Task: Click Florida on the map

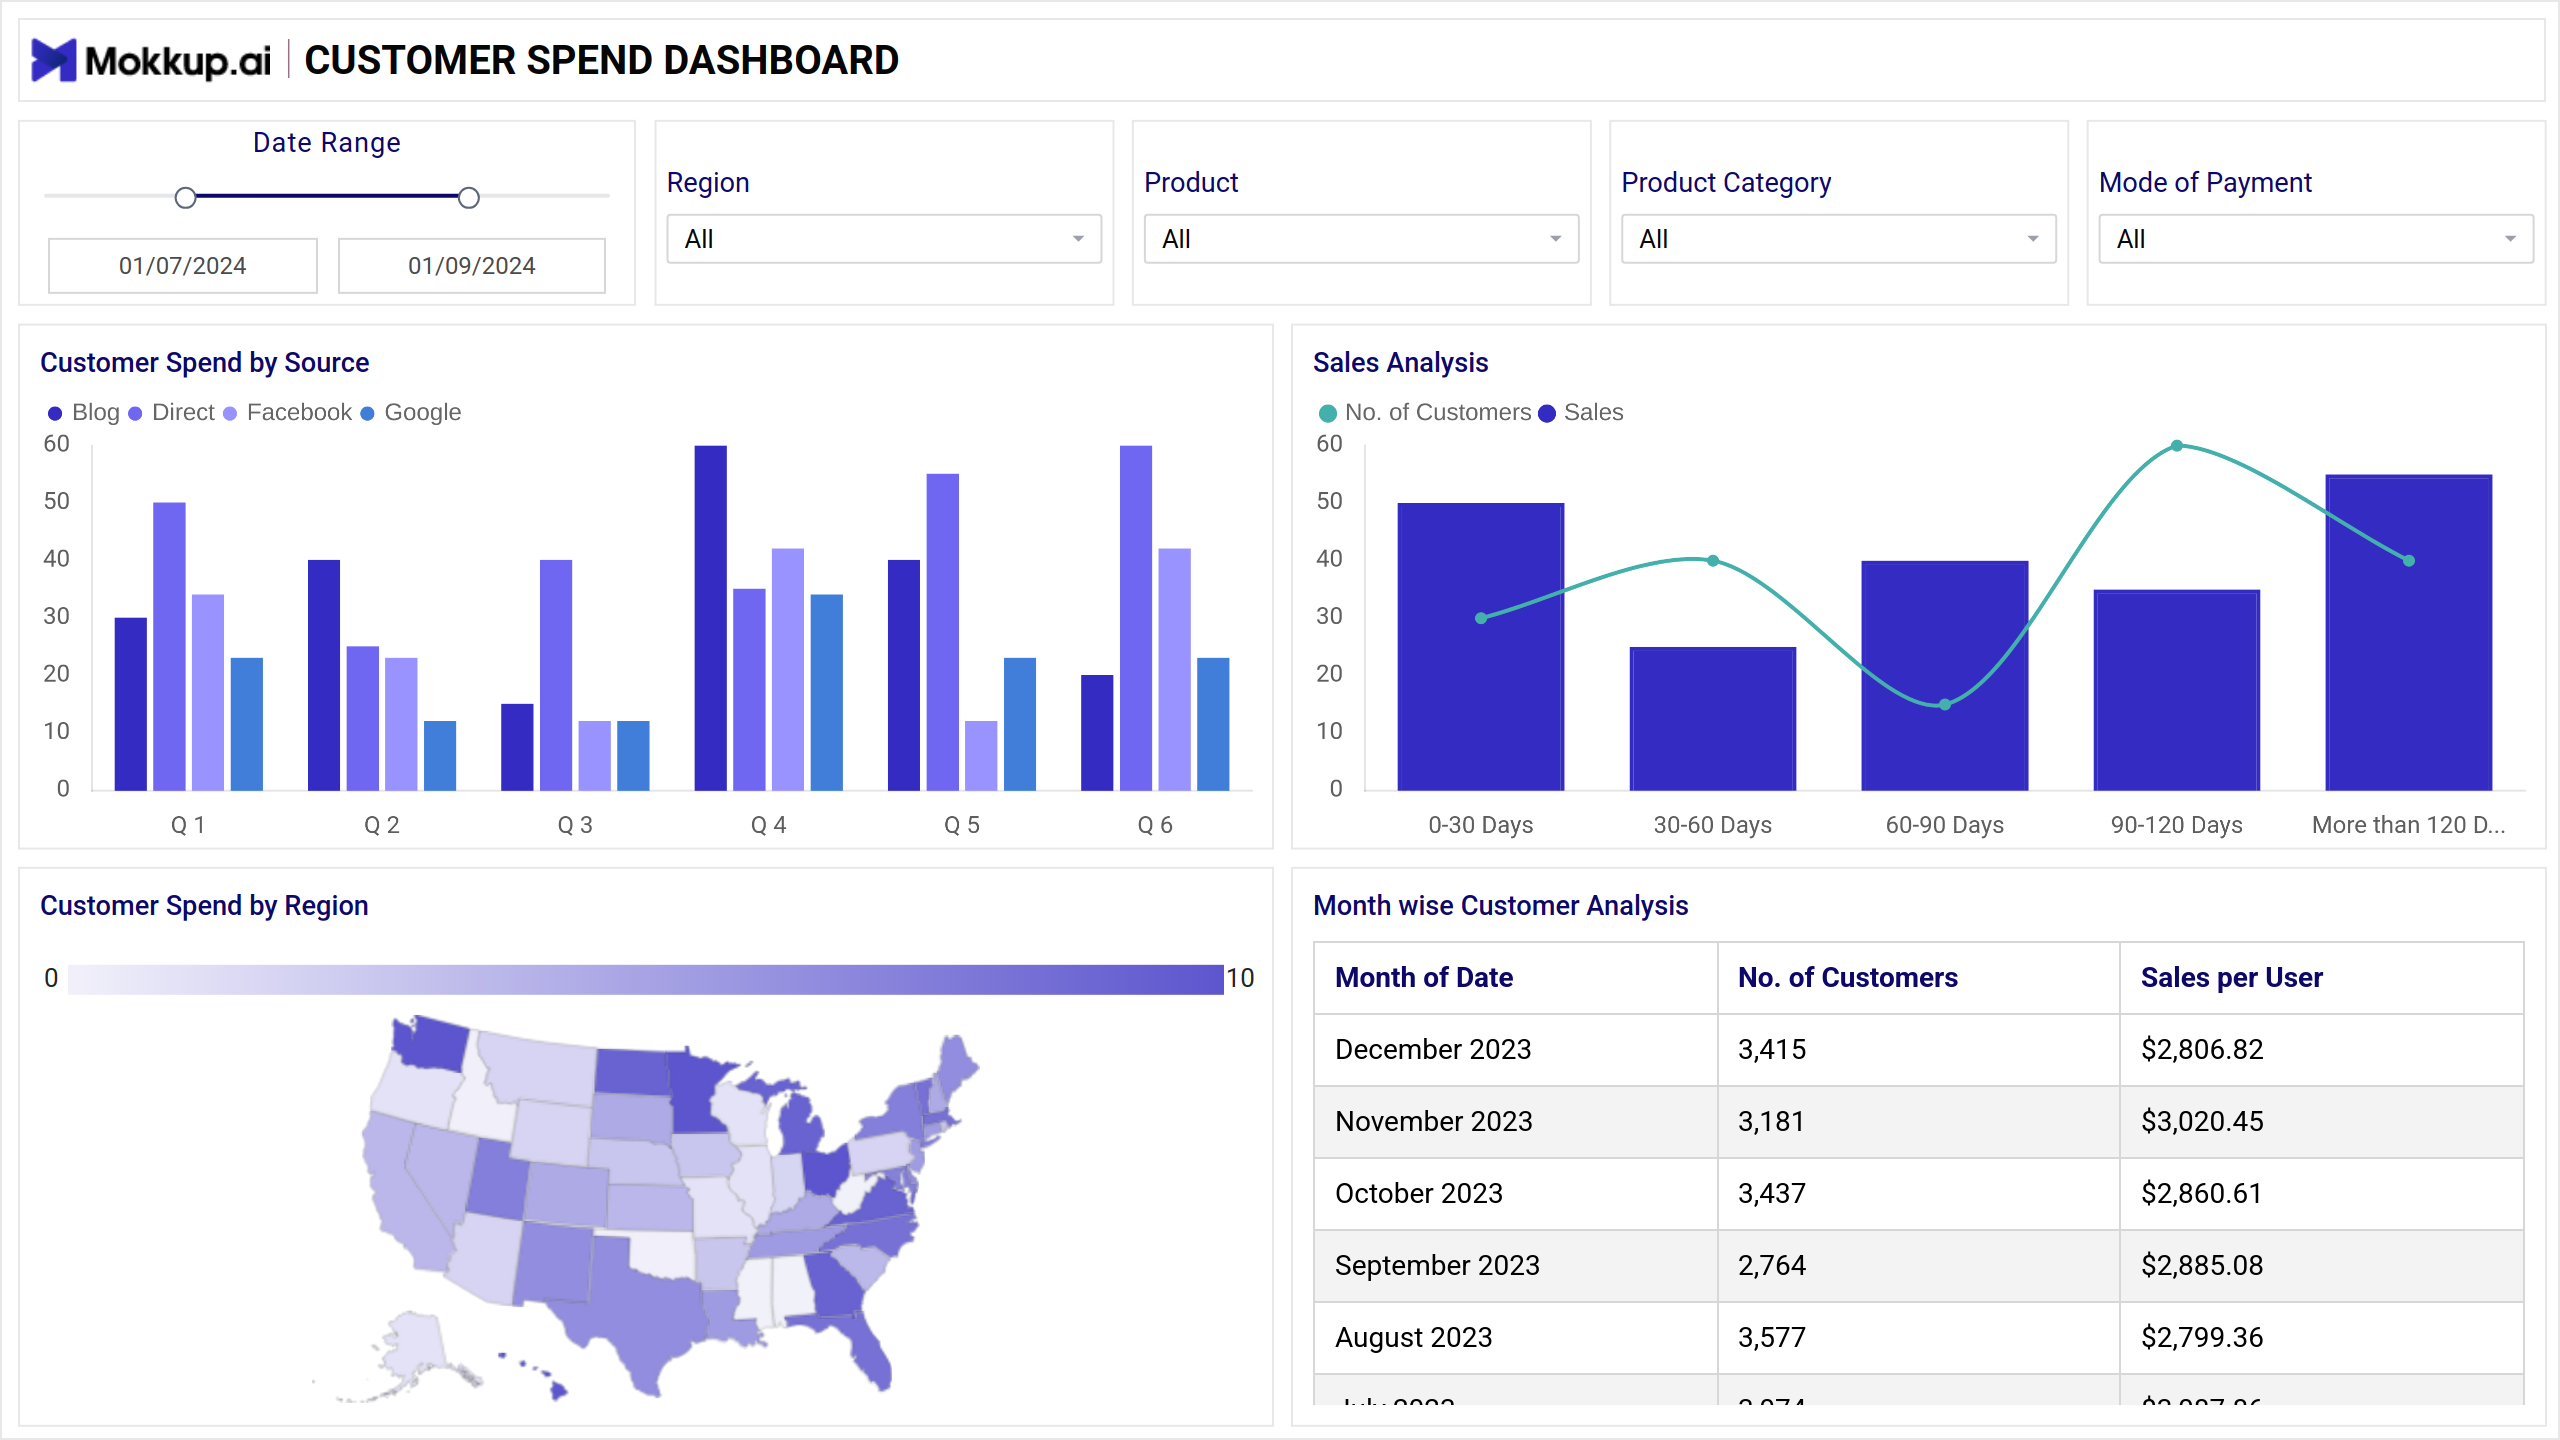Action: (860, 1345)
